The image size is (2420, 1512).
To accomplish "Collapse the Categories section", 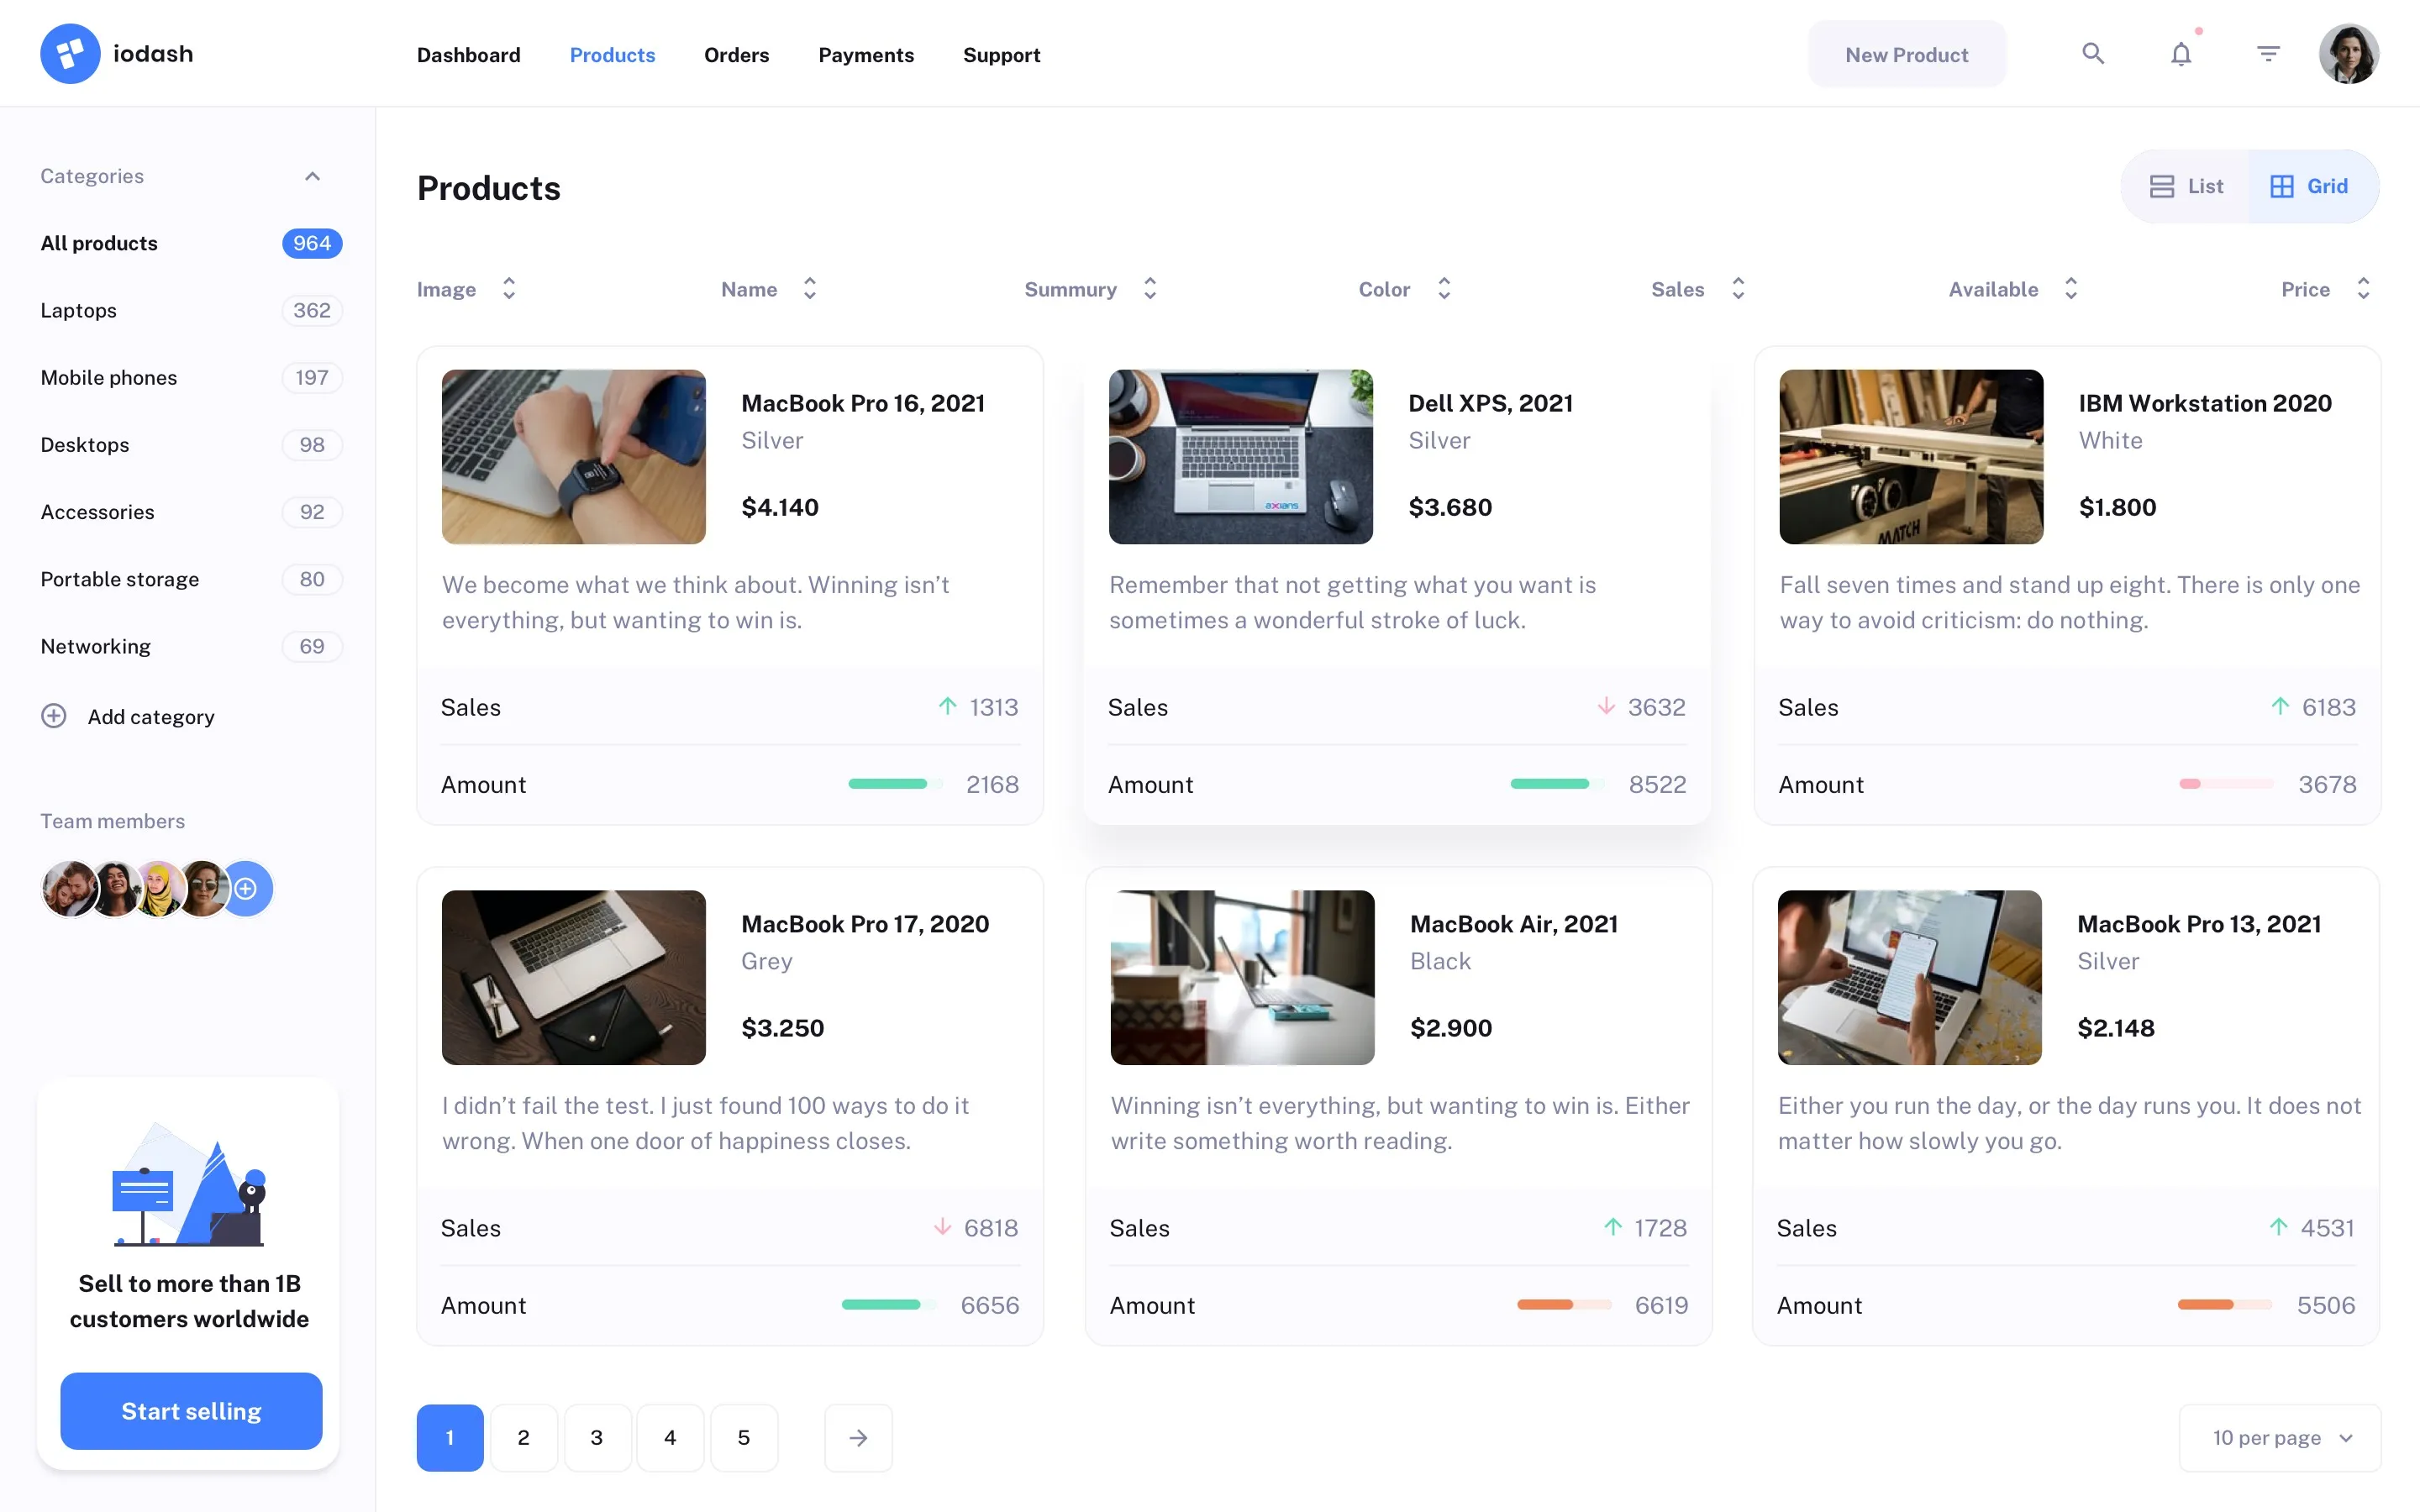I will (312, 176).
